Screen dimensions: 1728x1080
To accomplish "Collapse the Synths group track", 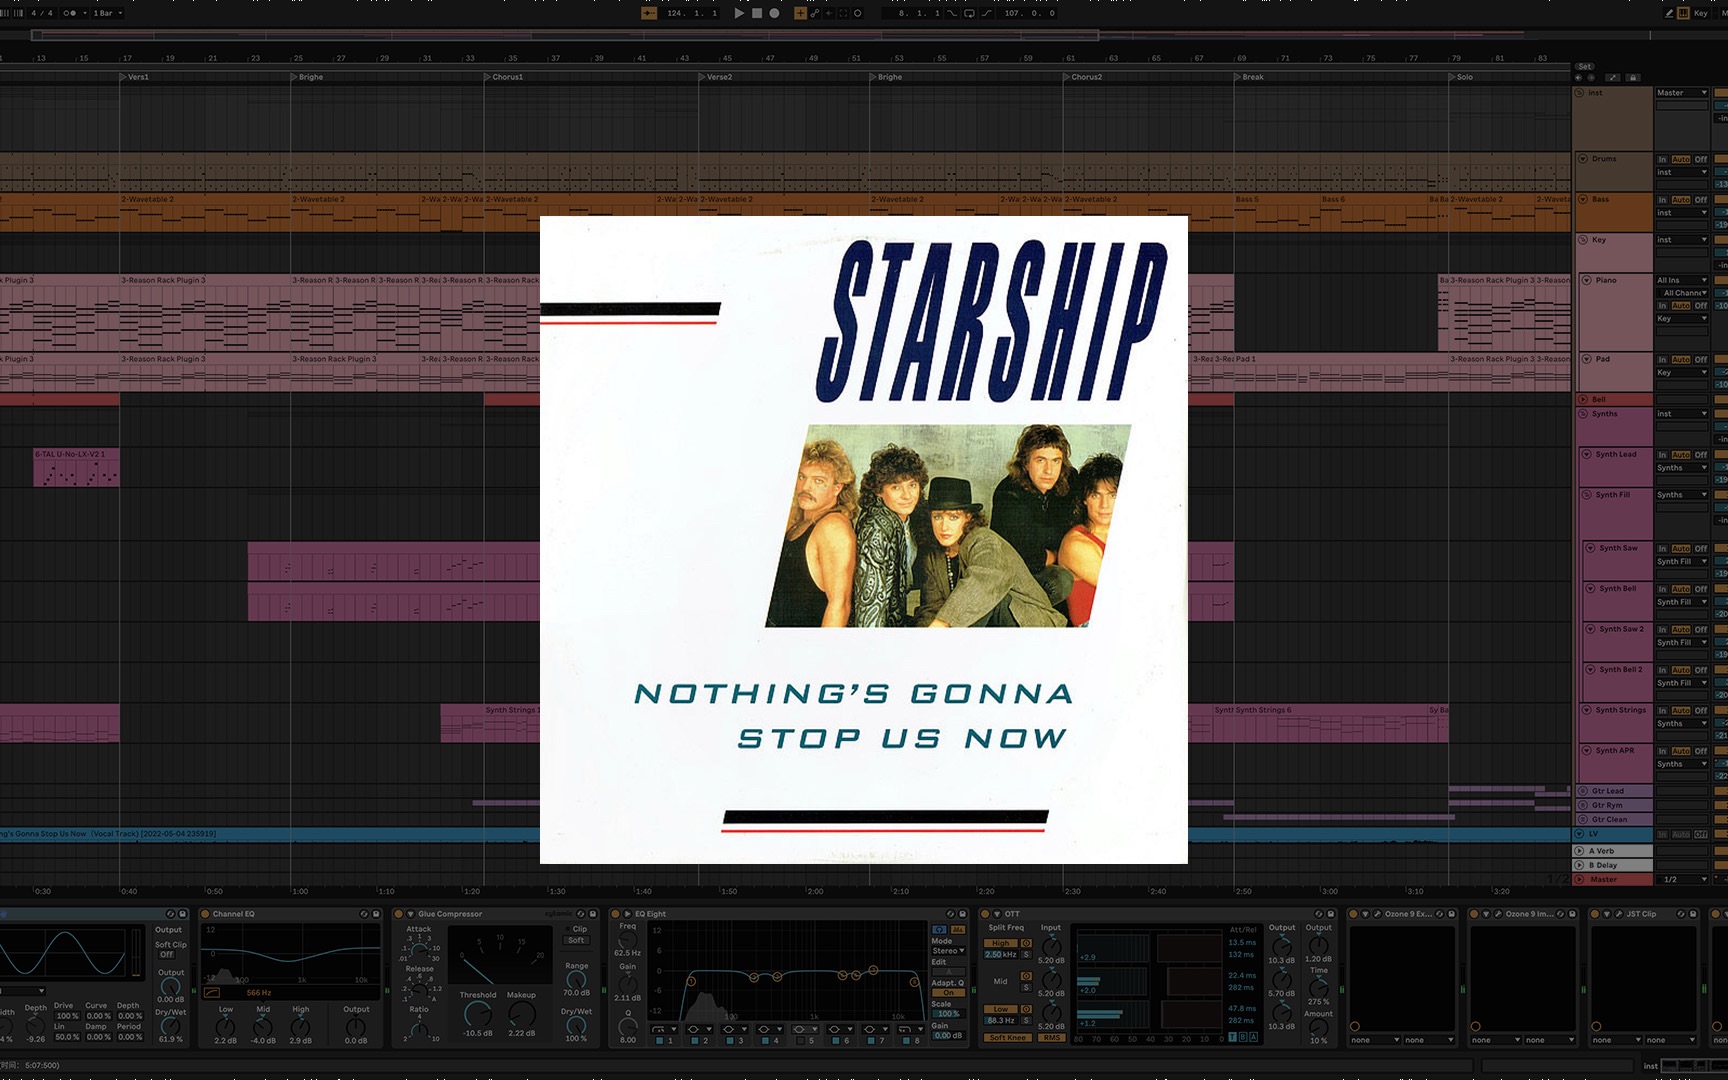I will [x=1583, y=413].
